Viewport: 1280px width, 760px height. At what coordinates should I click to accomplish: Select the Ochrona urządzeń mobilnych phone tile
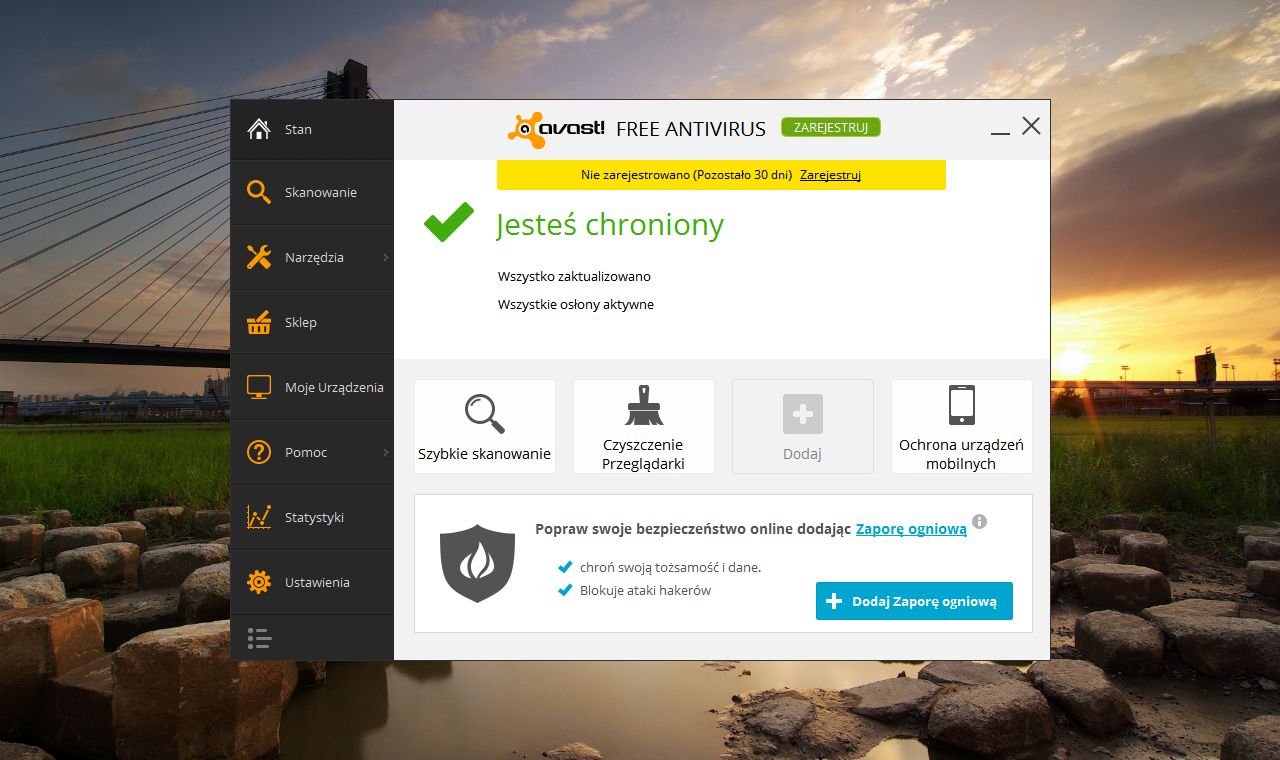[960, 425]
